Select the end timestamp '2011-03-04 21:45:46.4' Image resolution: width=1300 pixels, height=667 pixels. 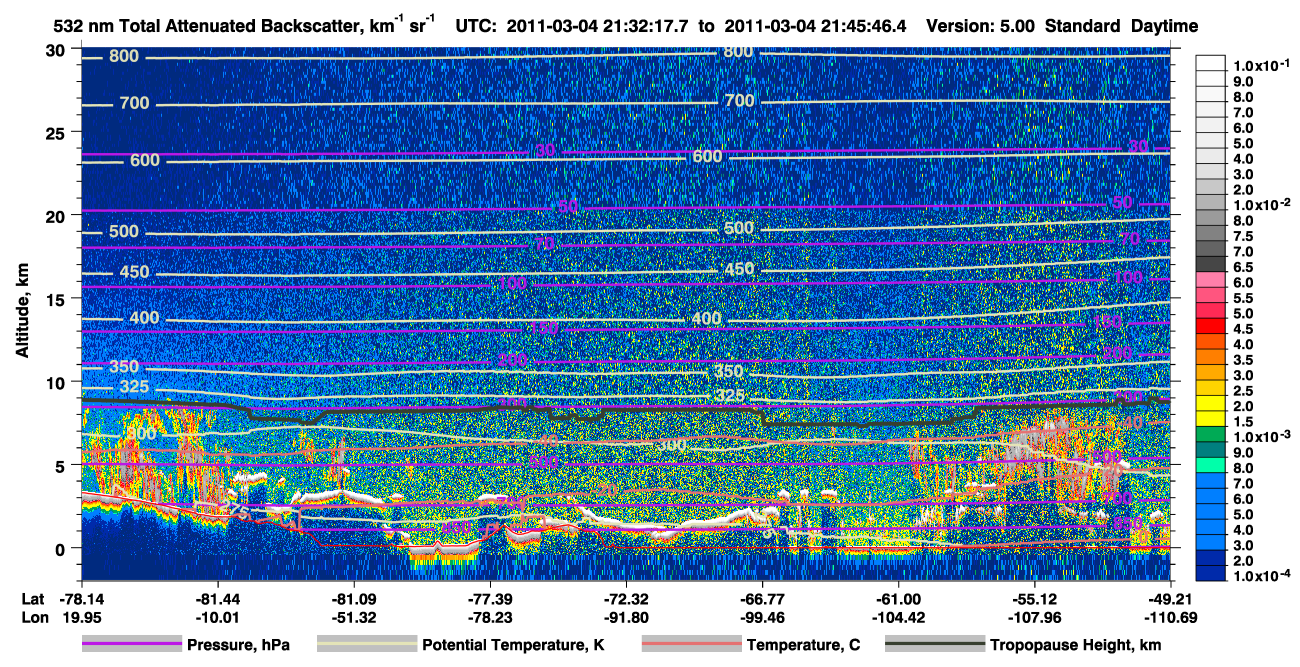point(817,26)
